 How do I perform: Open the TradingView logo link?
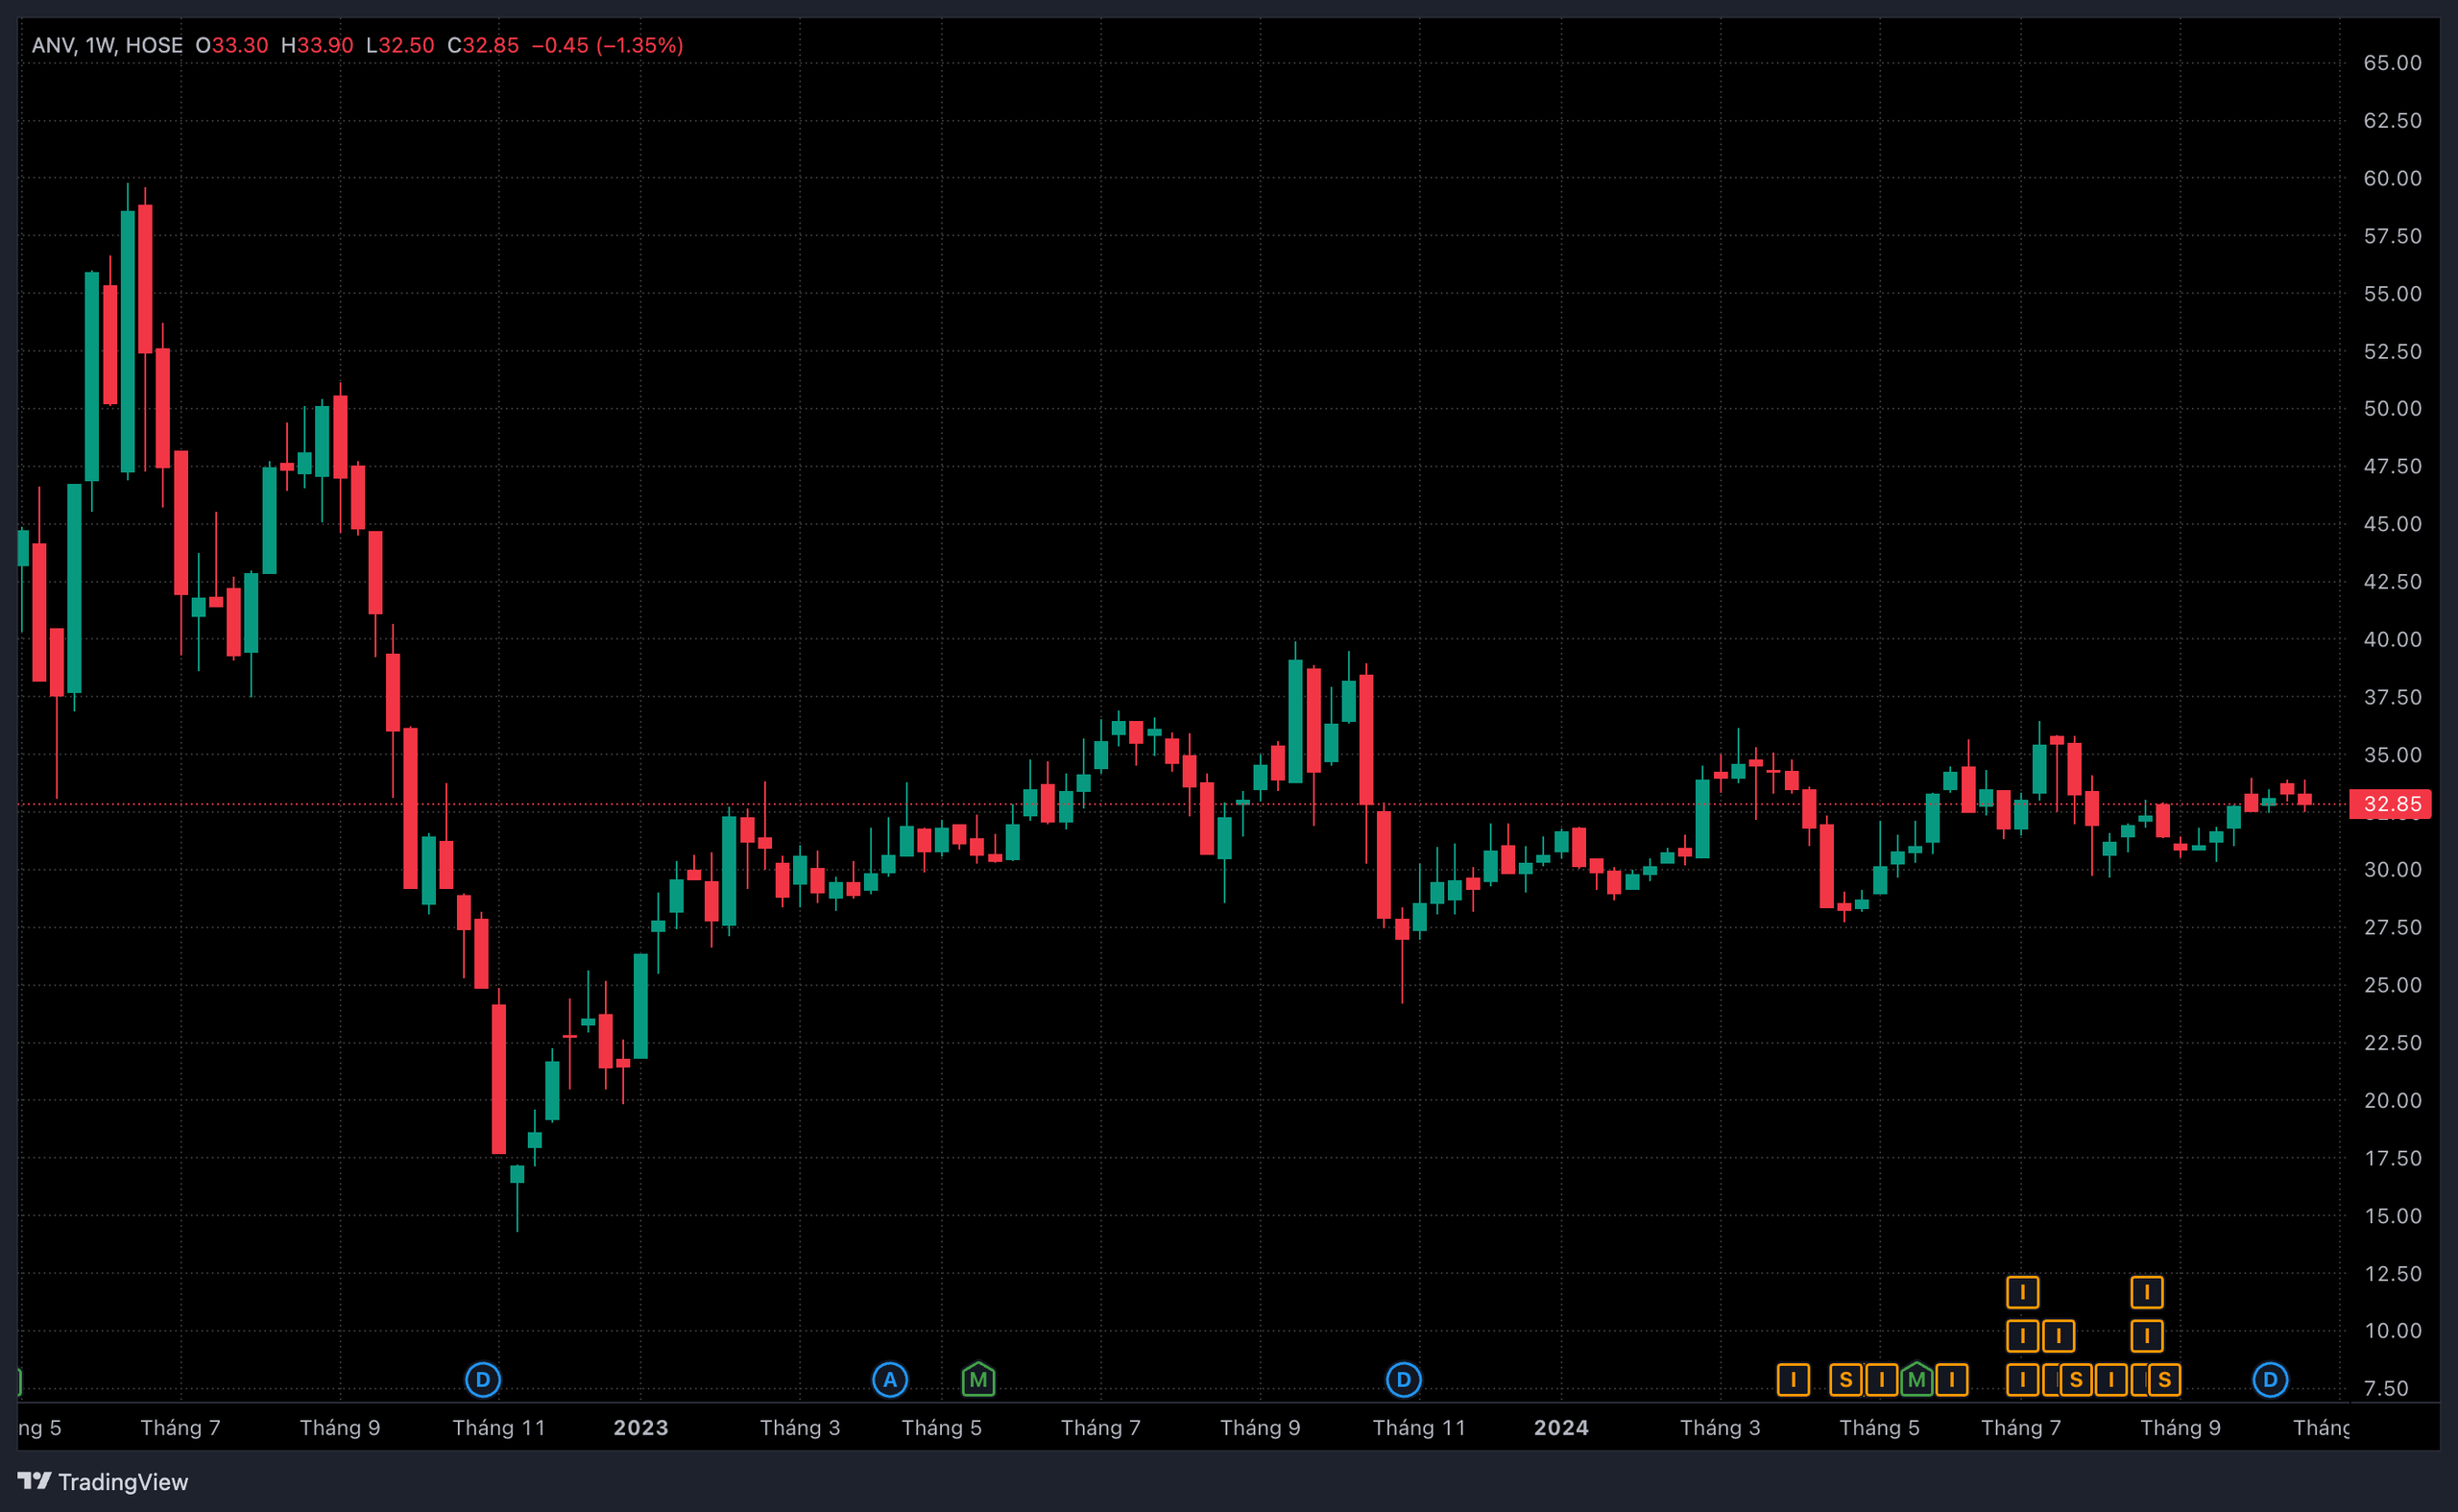pyautogui.click(x=102, y=1481)
